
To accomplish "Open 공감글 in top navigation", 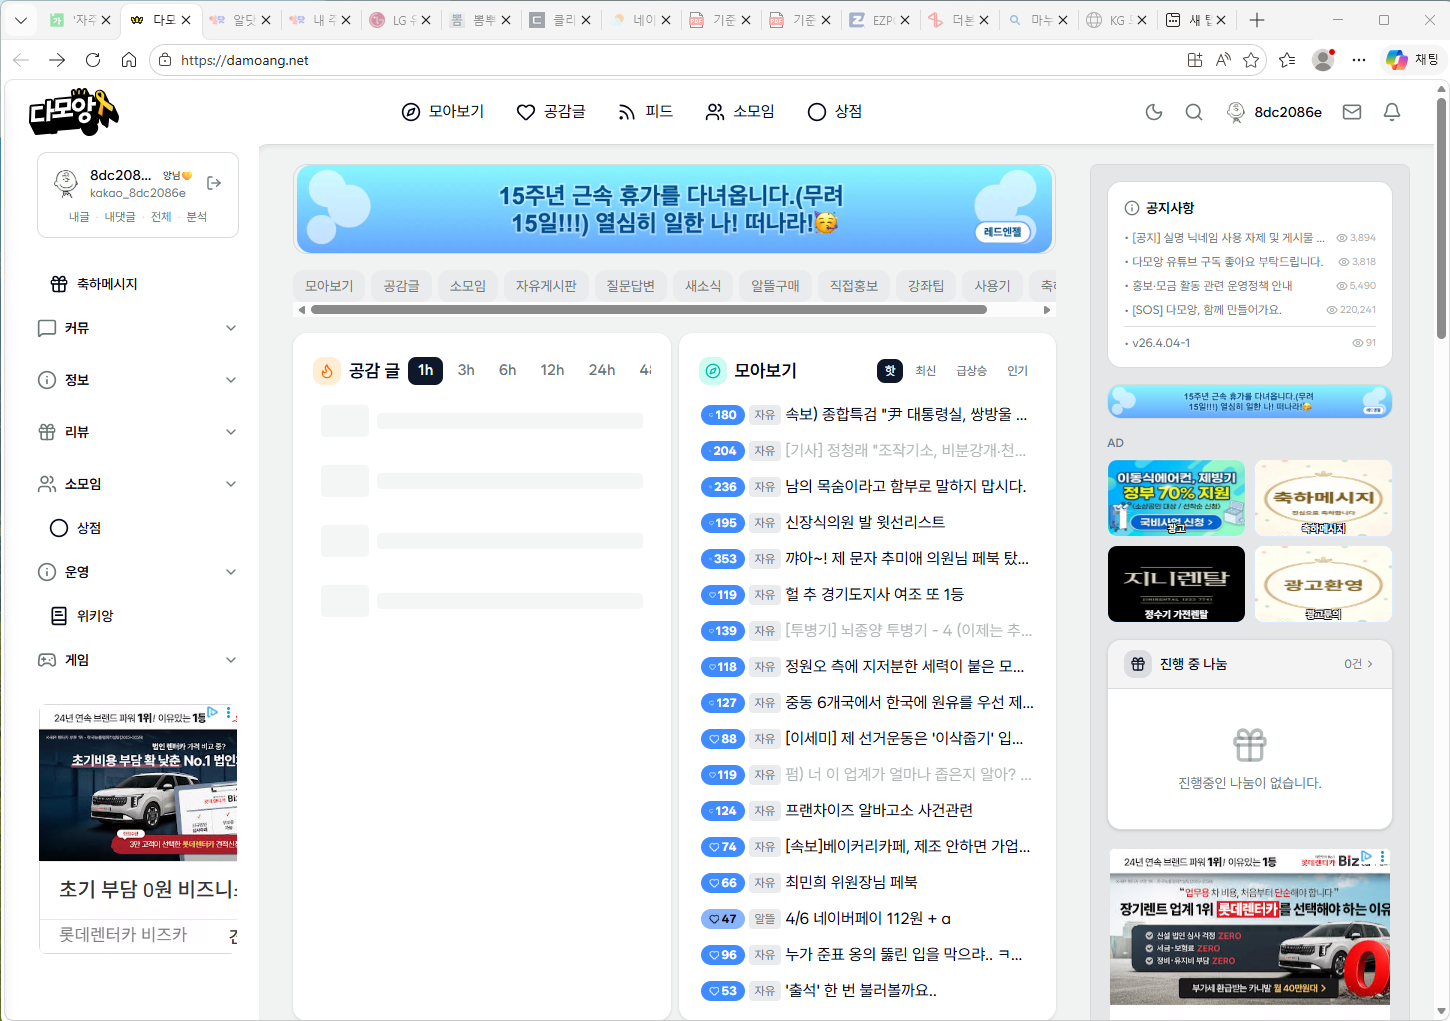I will click(551, 111).
